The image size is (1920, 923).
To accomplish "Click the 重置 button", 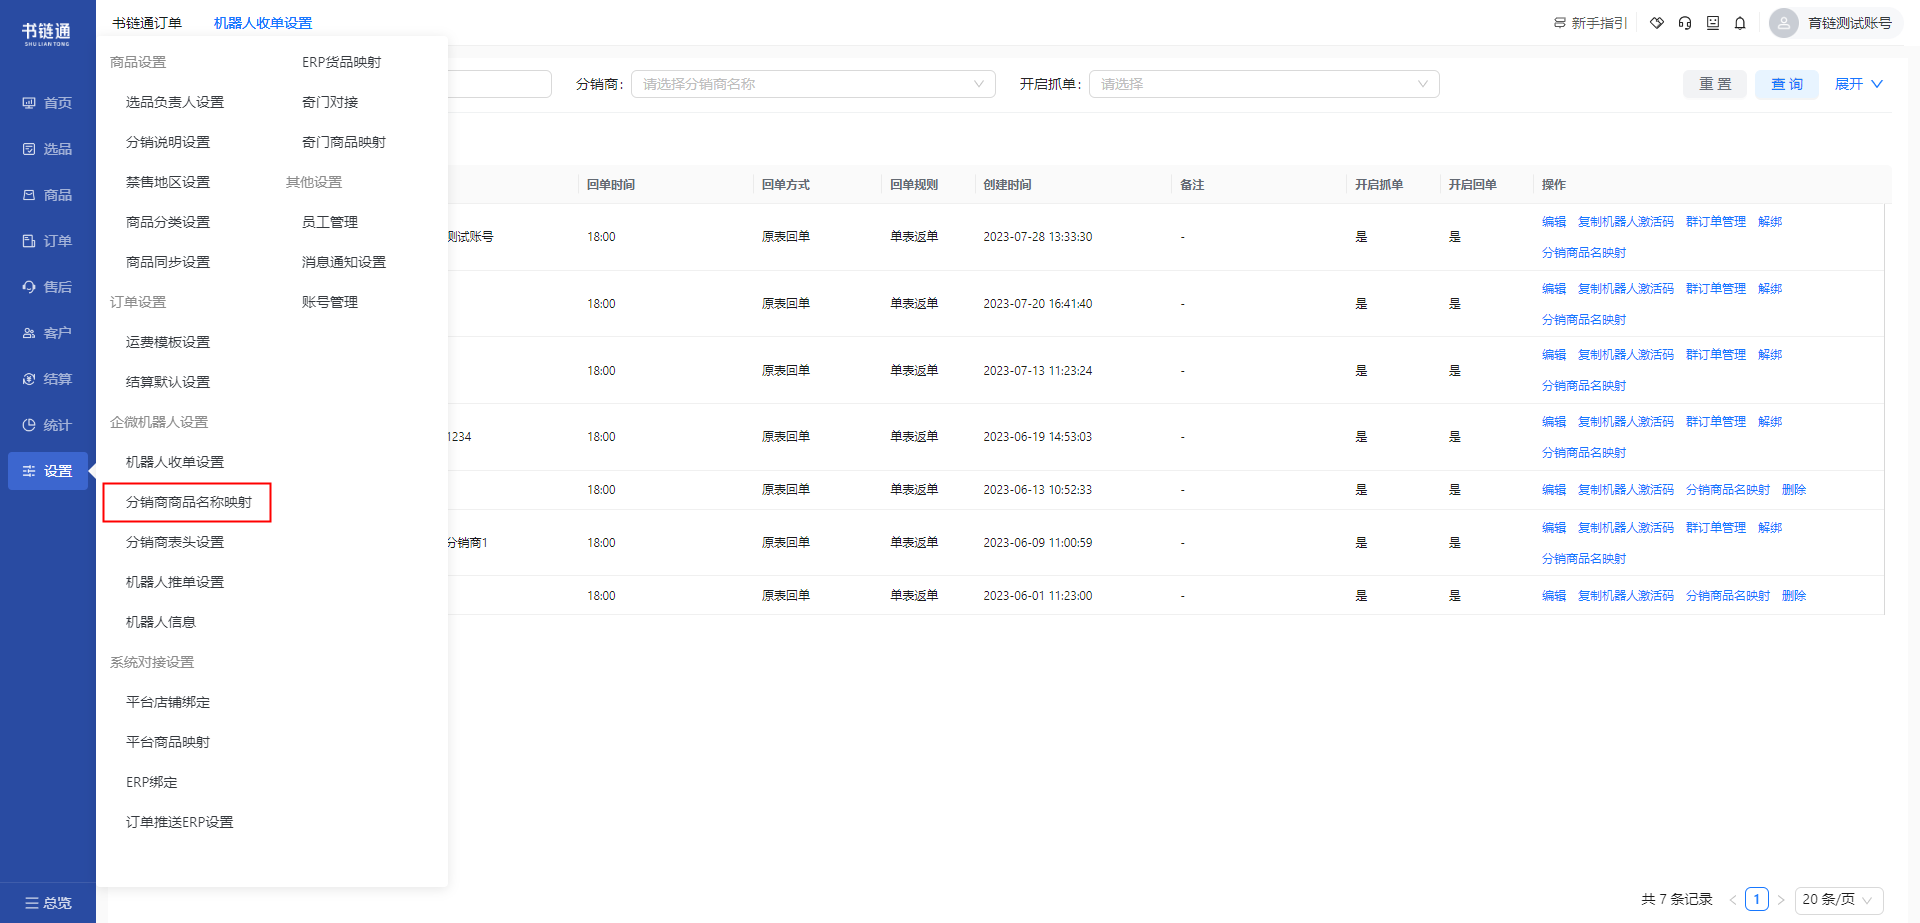I will point(1715,84).
